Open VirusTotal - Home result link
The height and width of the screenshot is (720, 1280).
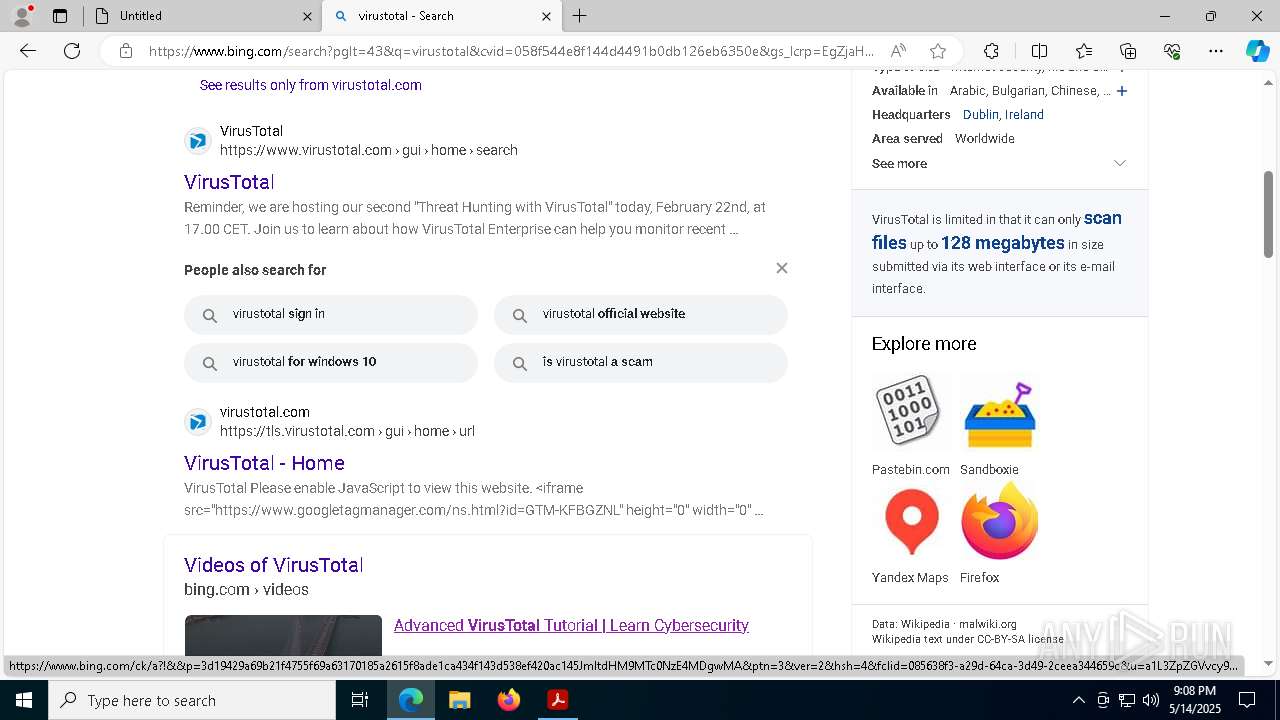tap(264, 463)
